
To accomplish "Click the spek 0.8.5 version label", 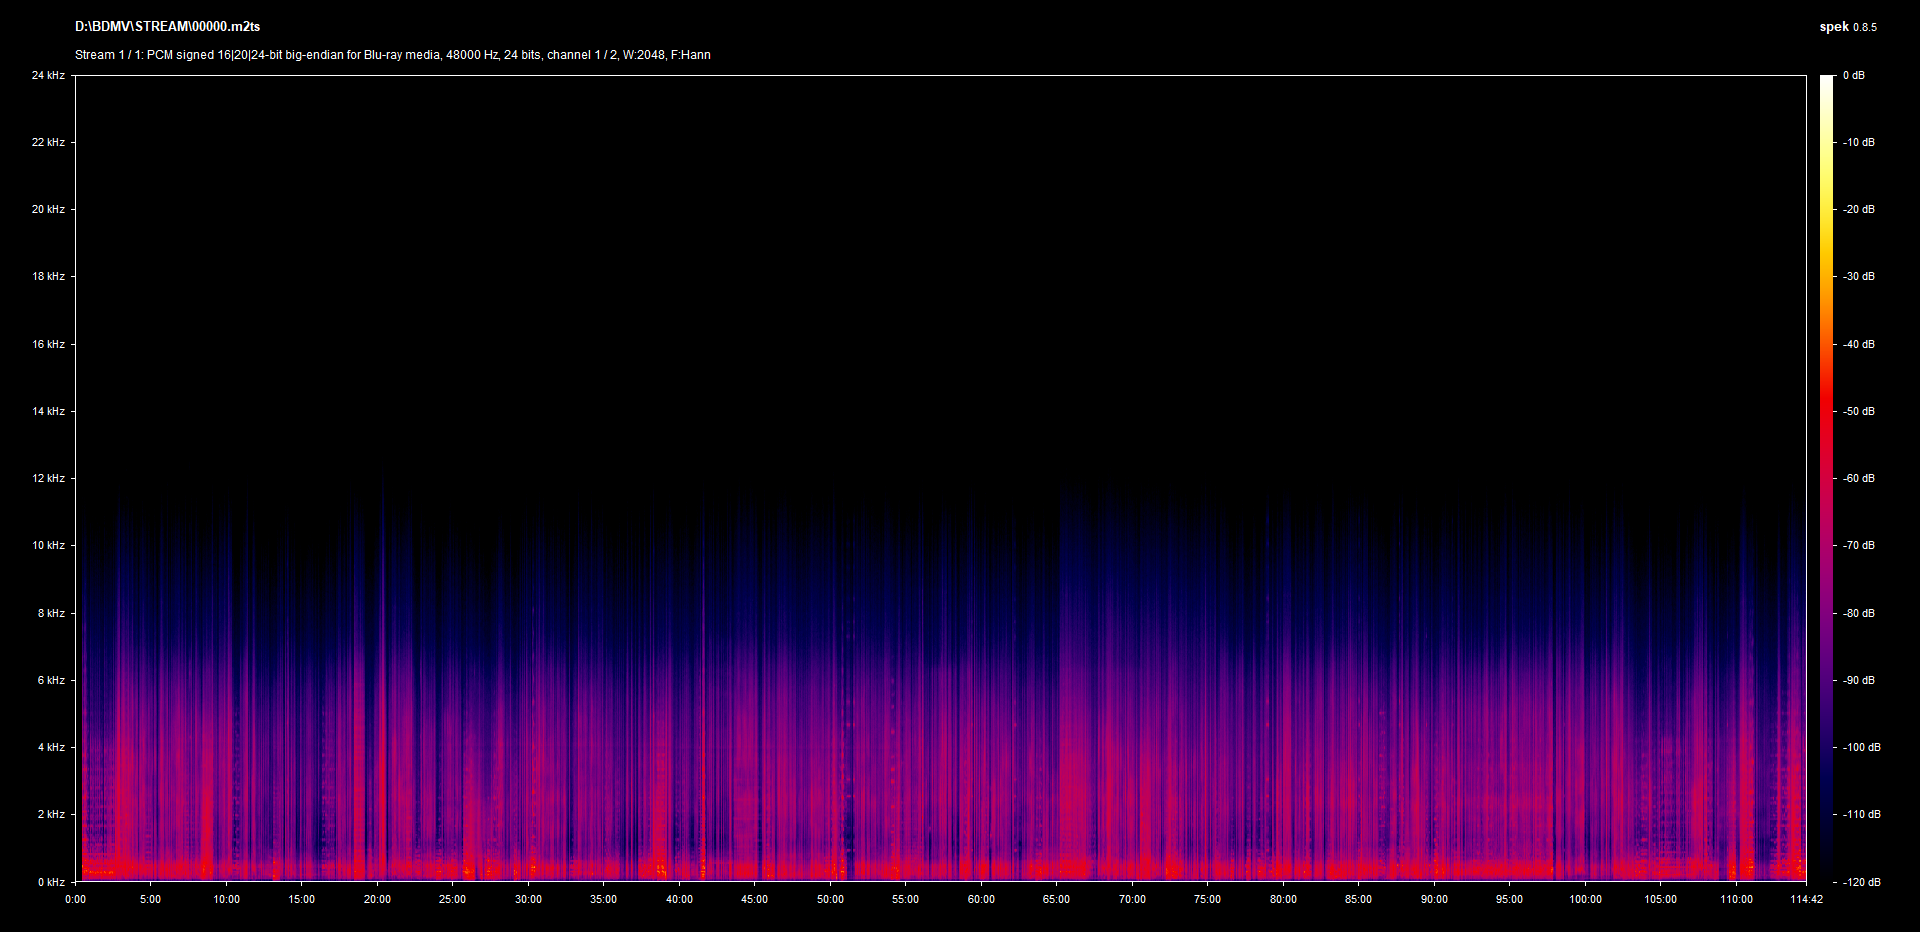I will coord(1847,27).
